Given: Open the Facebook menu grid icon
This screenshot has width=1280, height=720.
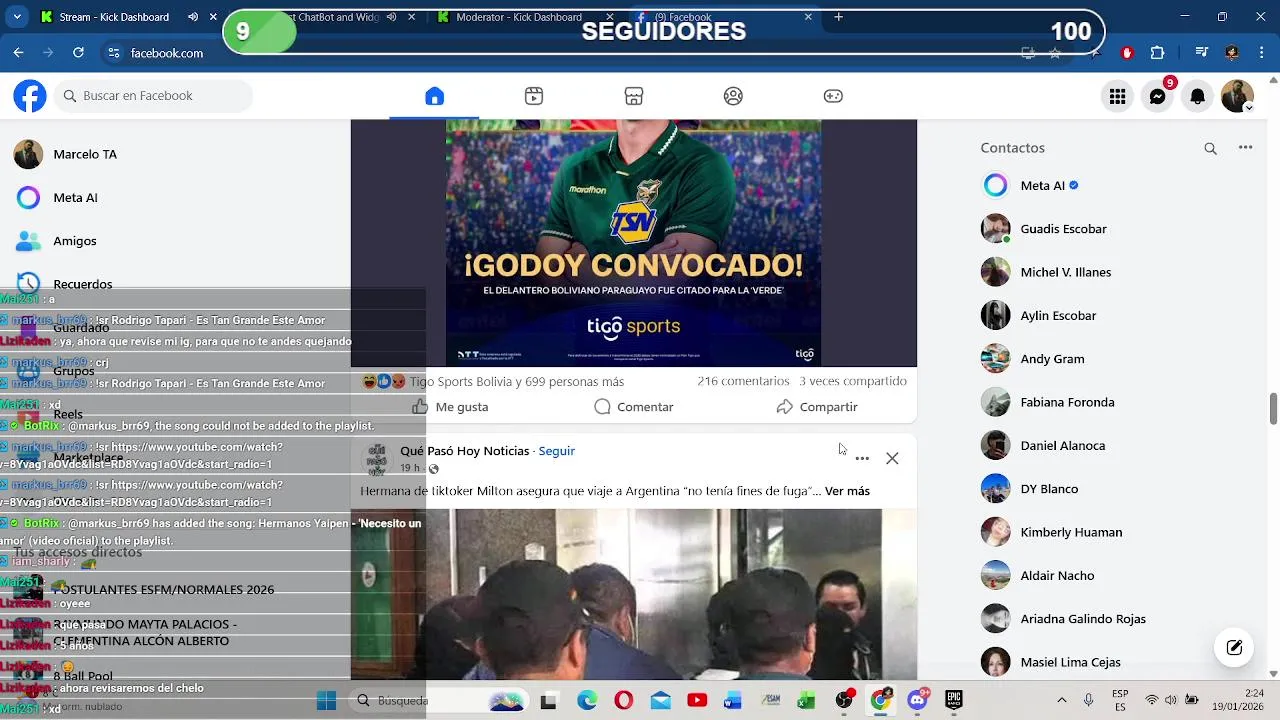Looking at the screenshot, I should pos(1117,96).
